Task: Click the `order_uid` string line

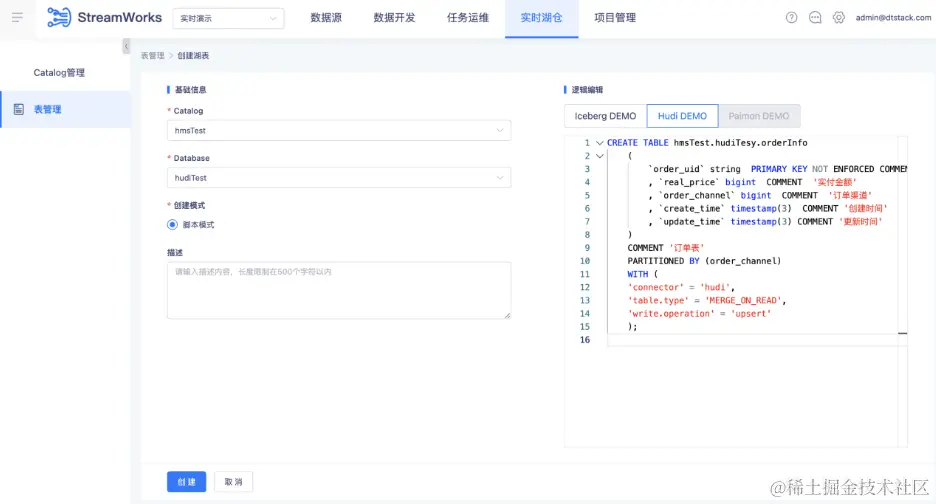Action: point(777,169)
